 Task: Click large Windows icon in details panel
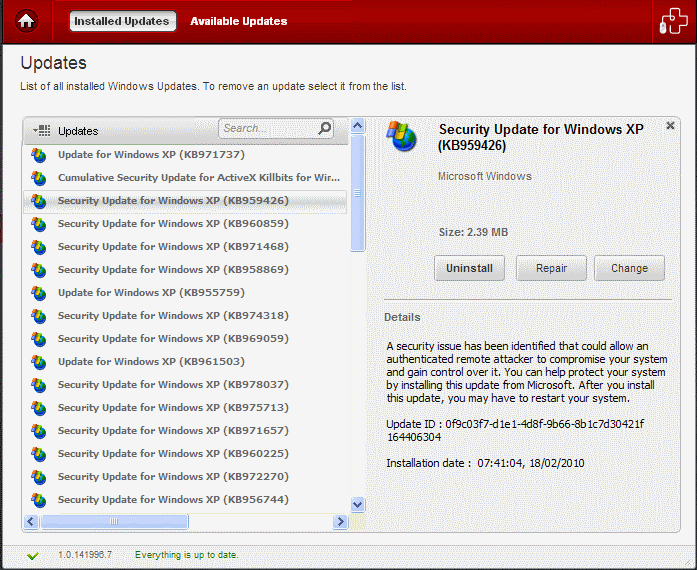click(x=401, y=136)
